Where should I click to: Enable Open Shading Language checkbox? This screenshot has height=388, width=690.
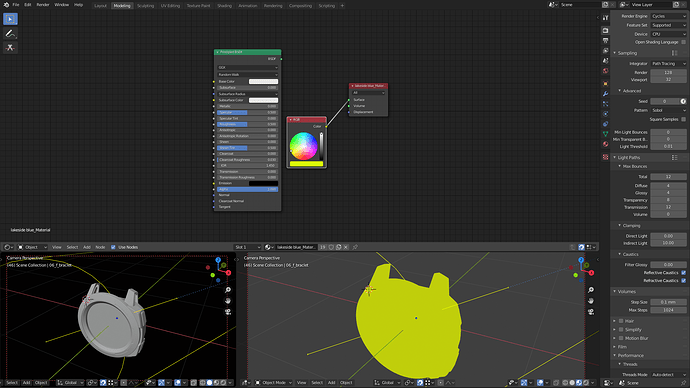point(683,42)
